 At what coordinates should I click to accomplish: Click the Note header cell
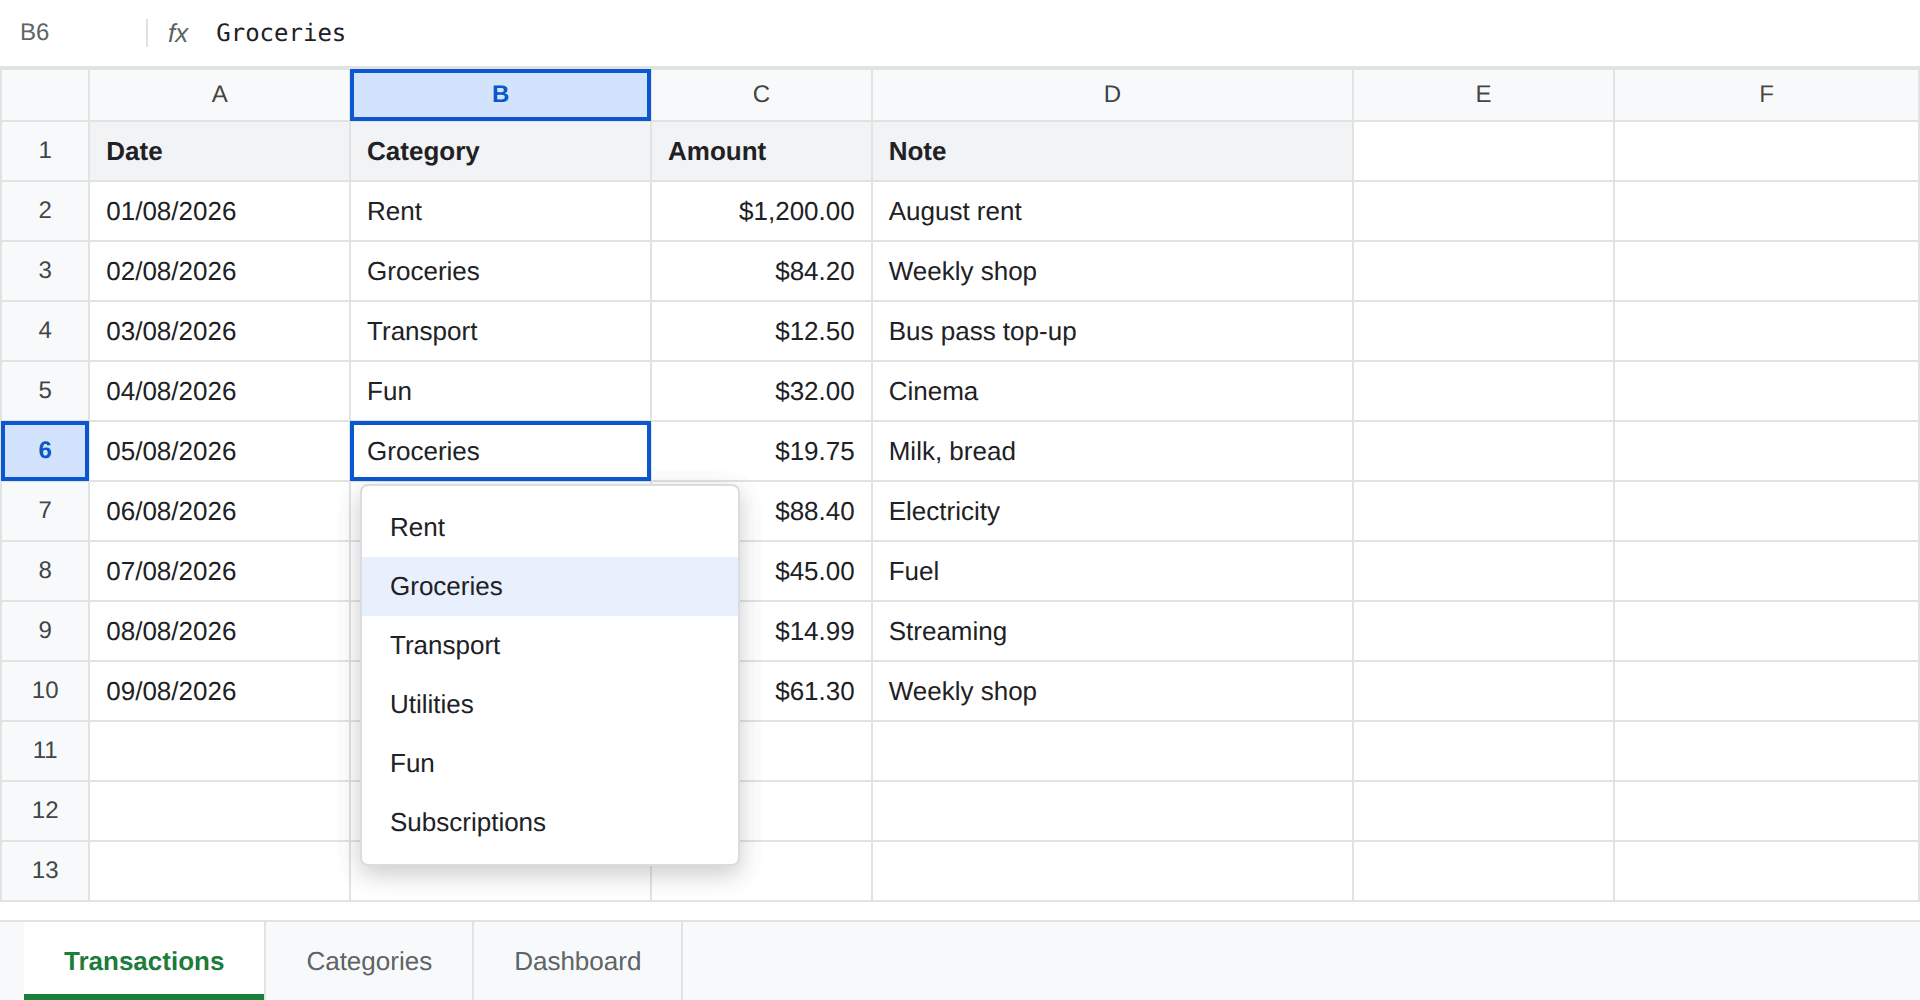pyautogui.click(x=1112, y=151)
